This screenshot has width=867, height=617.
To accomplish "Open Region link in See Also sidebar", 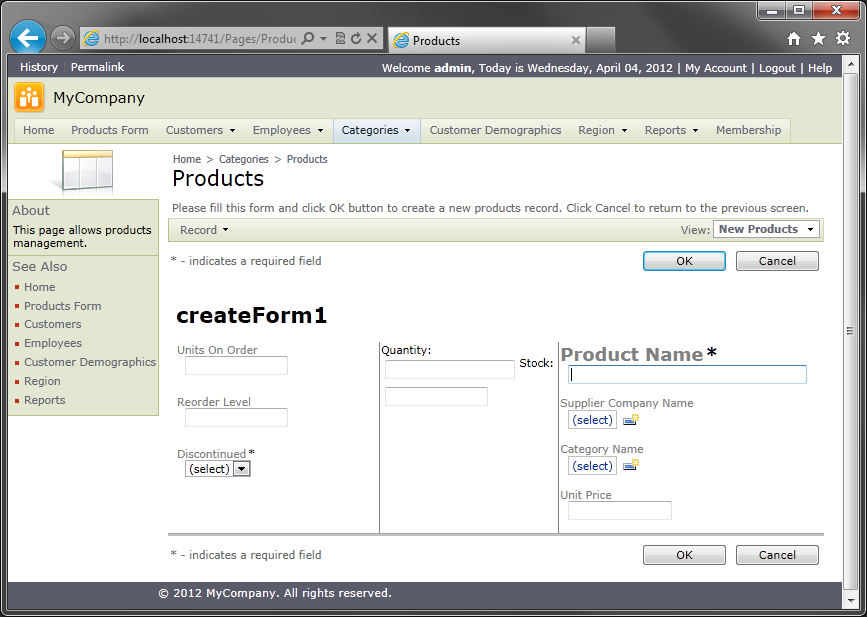I will 42,381.
